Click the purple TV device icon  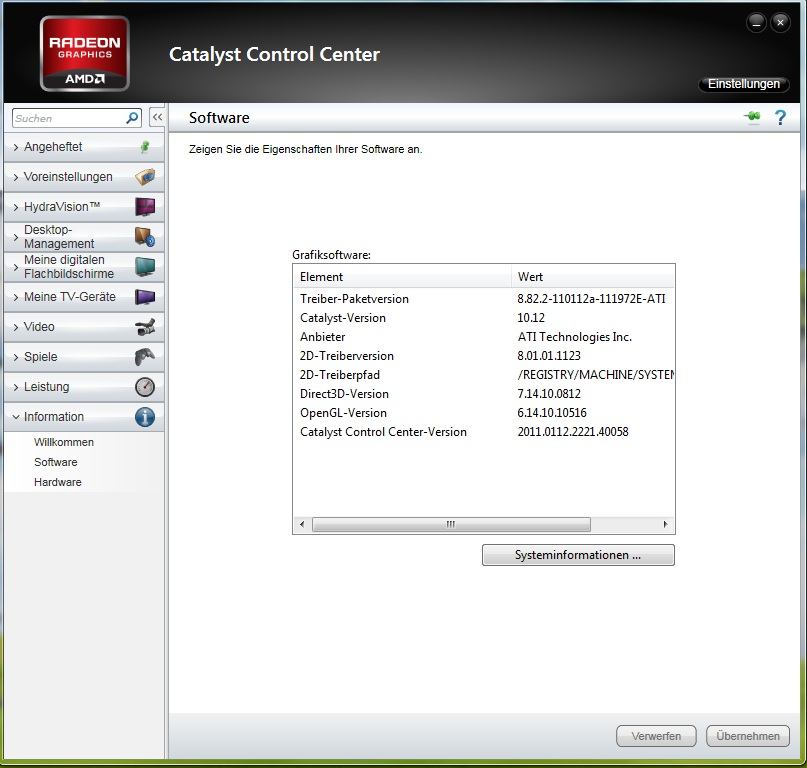[x=145, y=297]
